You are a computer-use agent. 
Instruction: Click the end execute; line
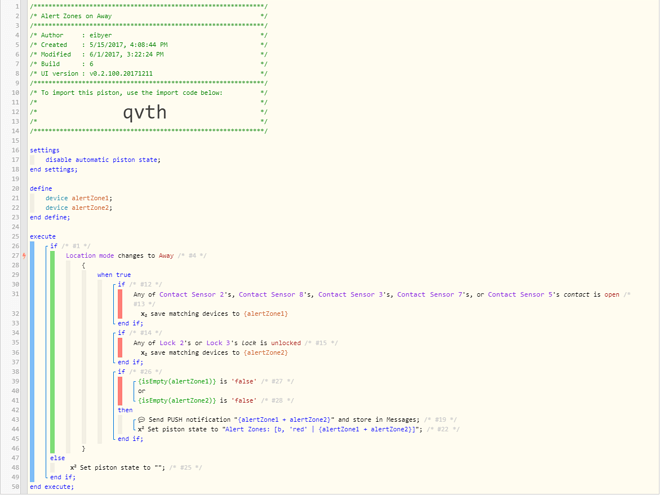point(52,487)
